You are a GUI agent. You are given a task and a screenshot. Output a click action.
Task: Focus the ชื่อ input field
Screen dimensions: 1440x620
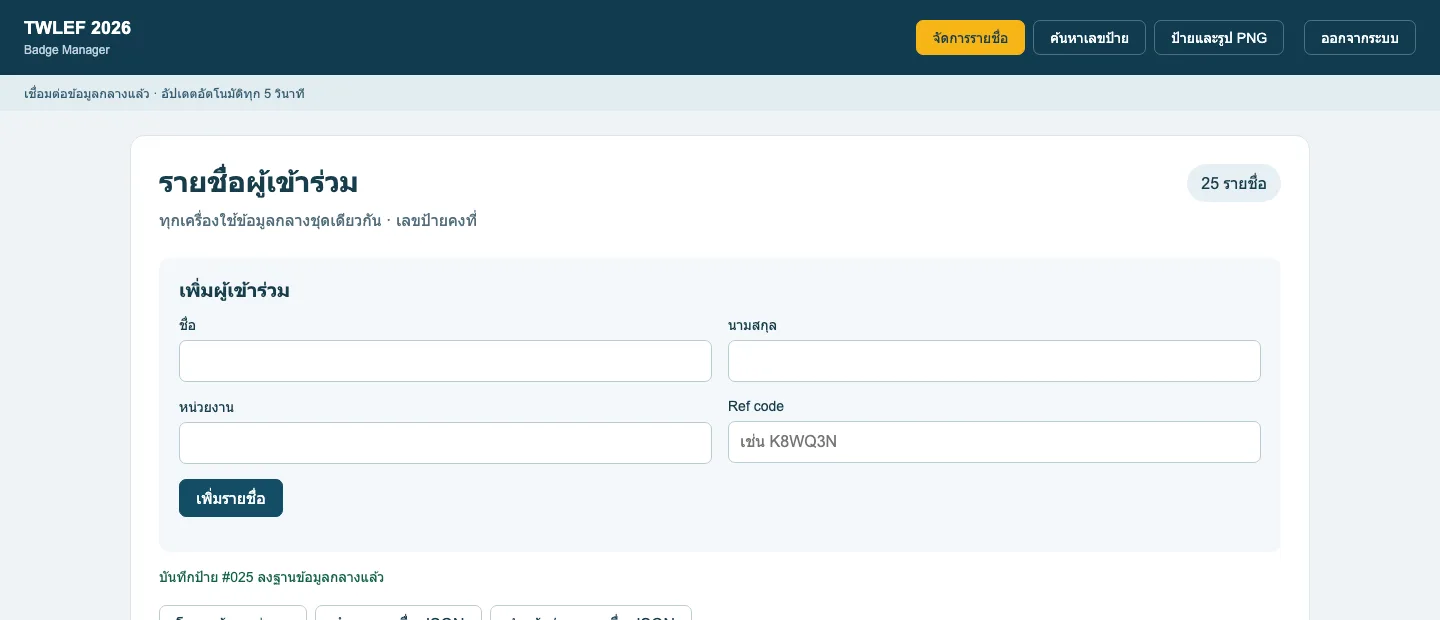point(445,361)
